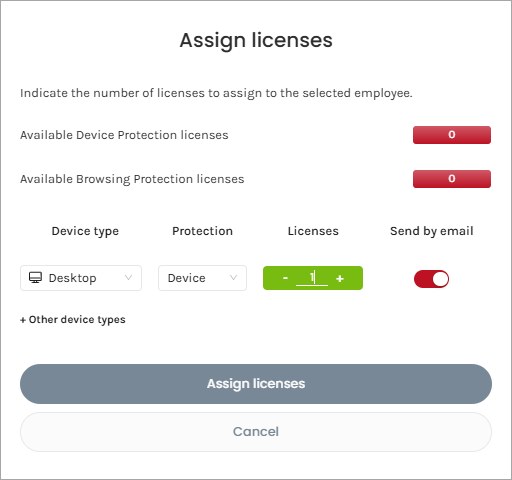The image size is (512, 480).
Task: Cancel the assign licenses dialog
Action: click(256, 432)
